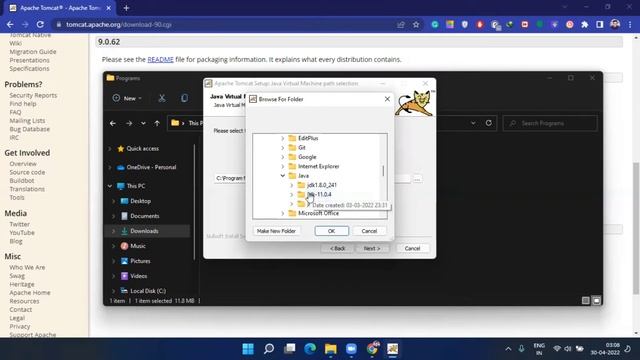Click Cancel in Tomcat Setup wizard

pos(412,248)
